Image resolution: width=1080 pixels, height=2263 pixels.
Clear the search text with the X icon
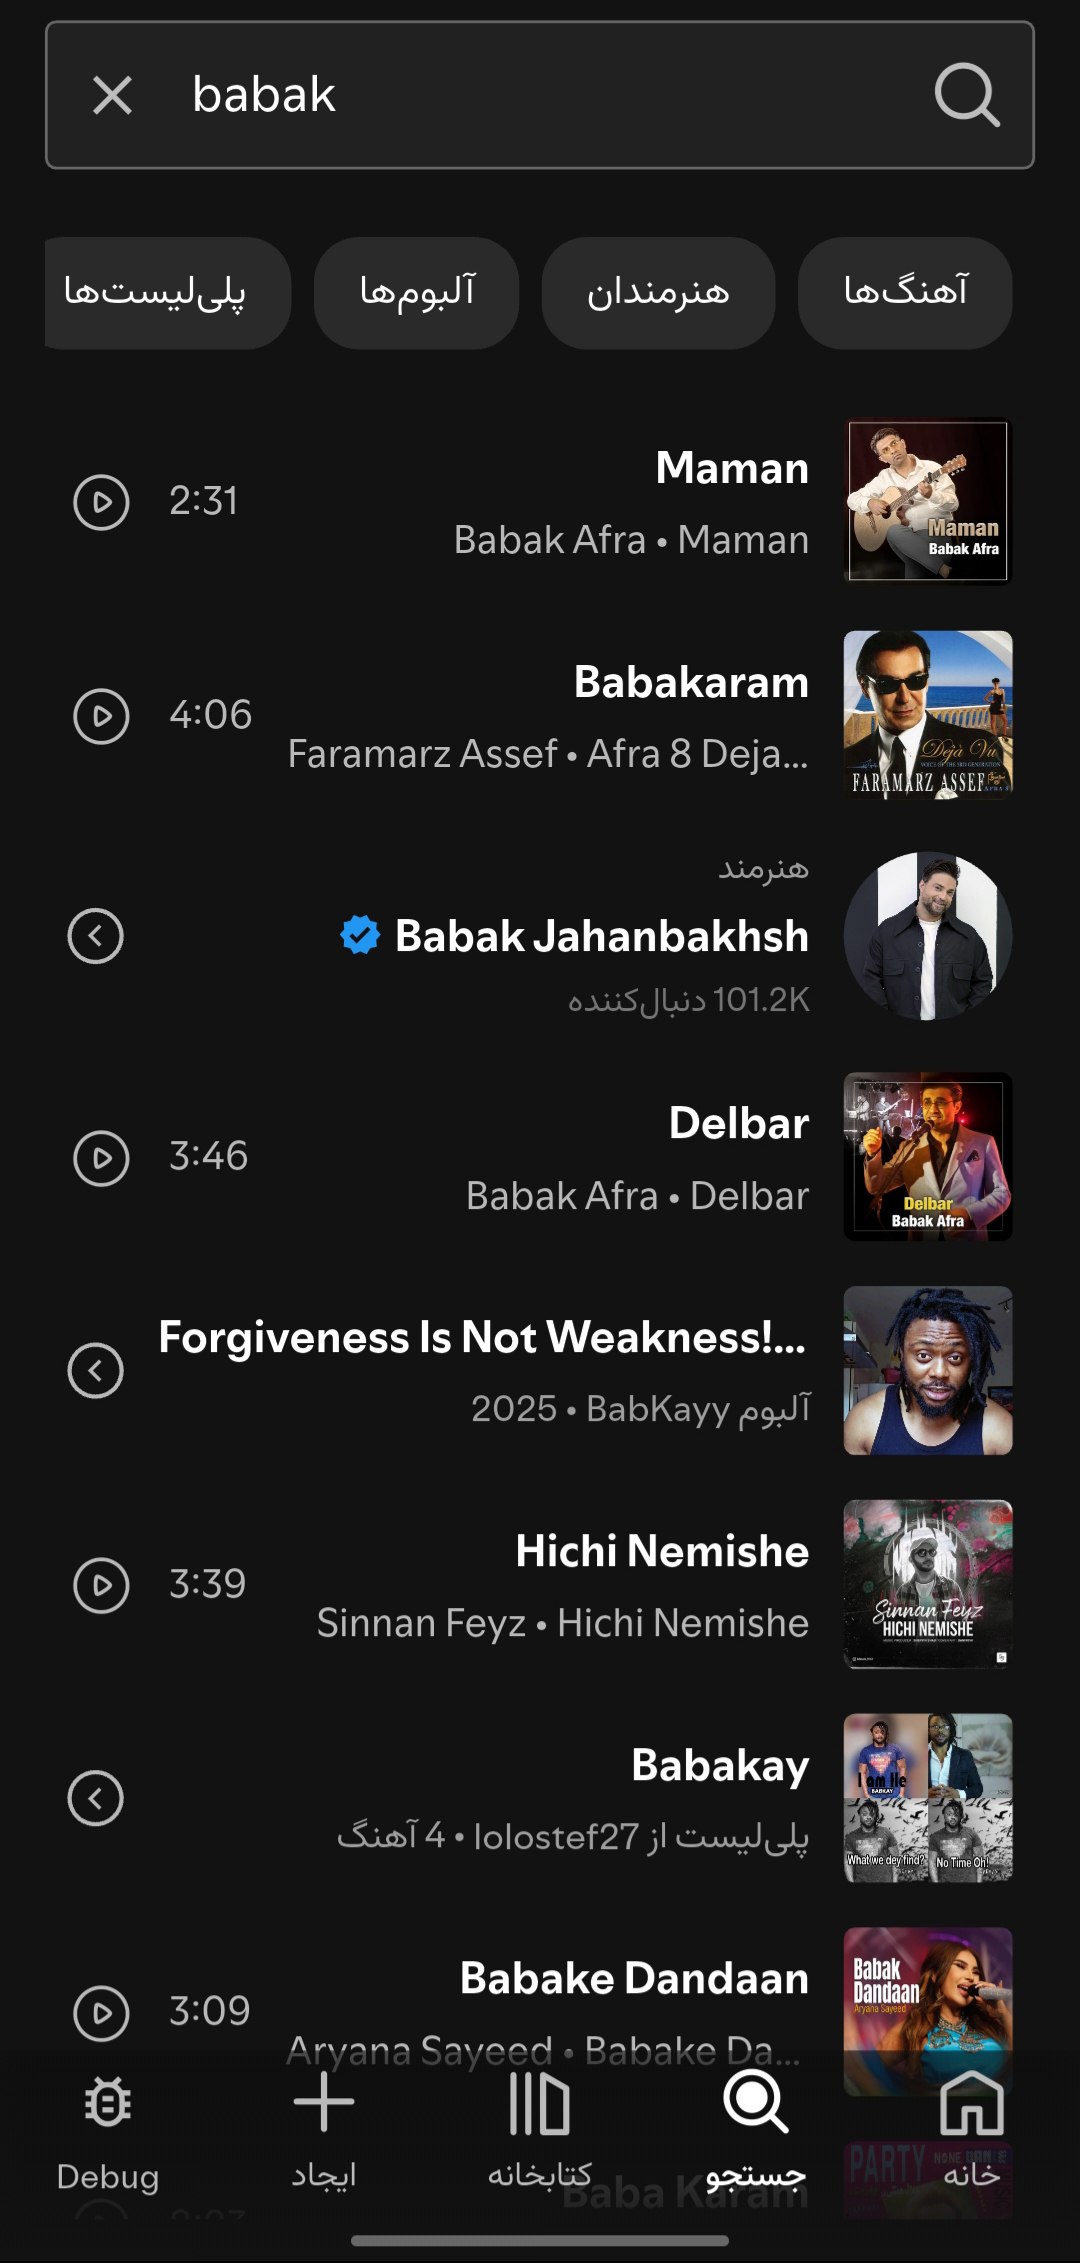(x=112, y=96)
